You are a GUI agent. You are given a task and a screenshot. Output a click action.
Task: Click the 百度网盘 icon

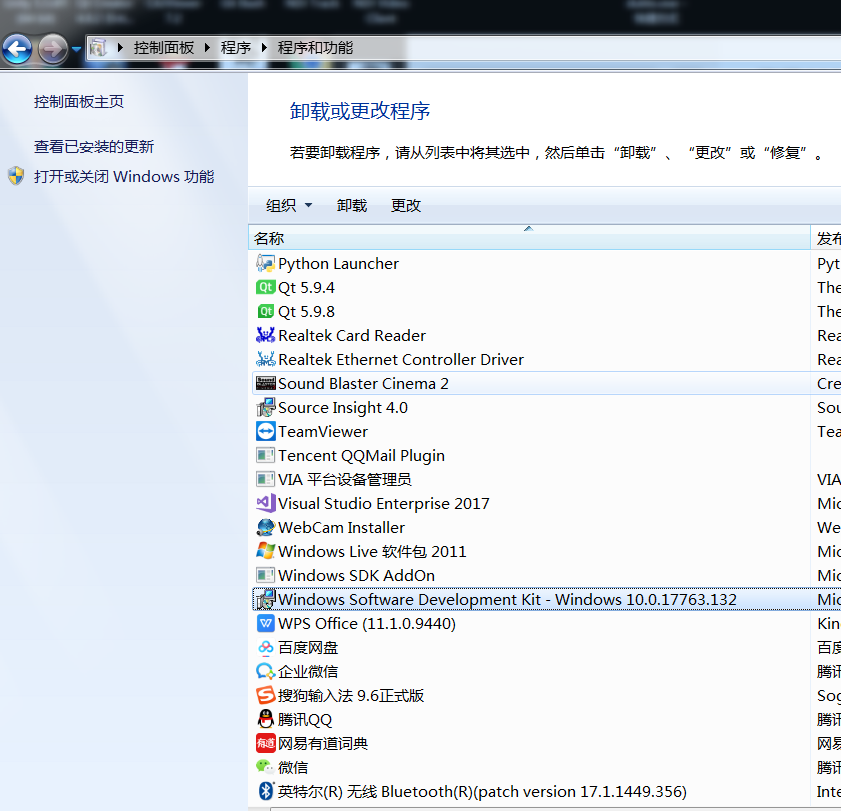265,647
